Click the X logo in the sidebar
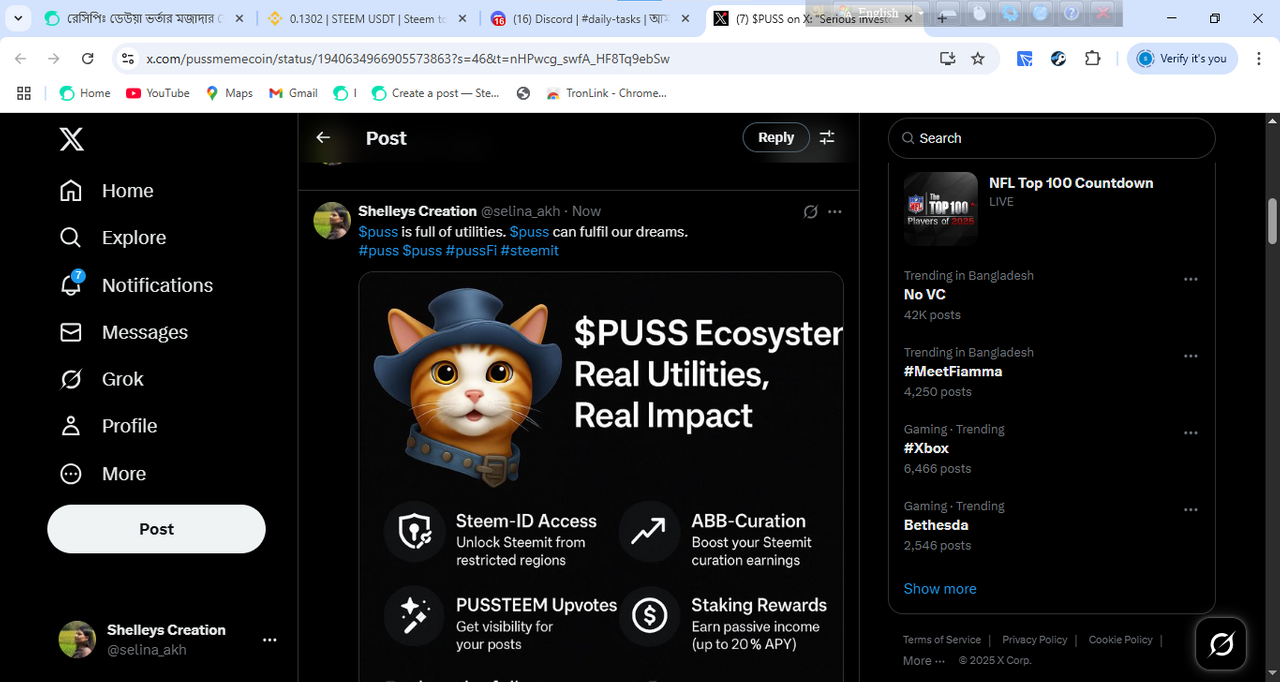 coord(71,139)
